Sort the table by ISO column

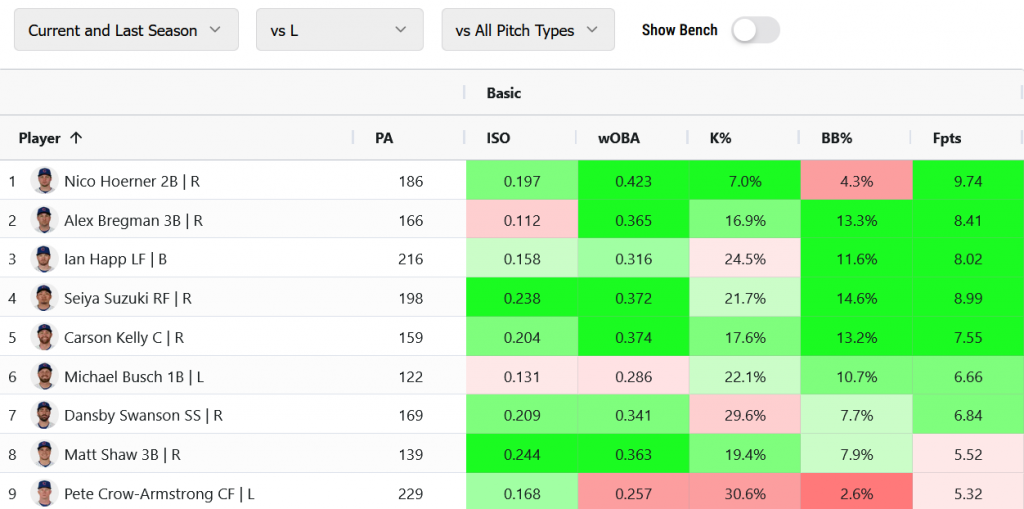tap(498, 138)
